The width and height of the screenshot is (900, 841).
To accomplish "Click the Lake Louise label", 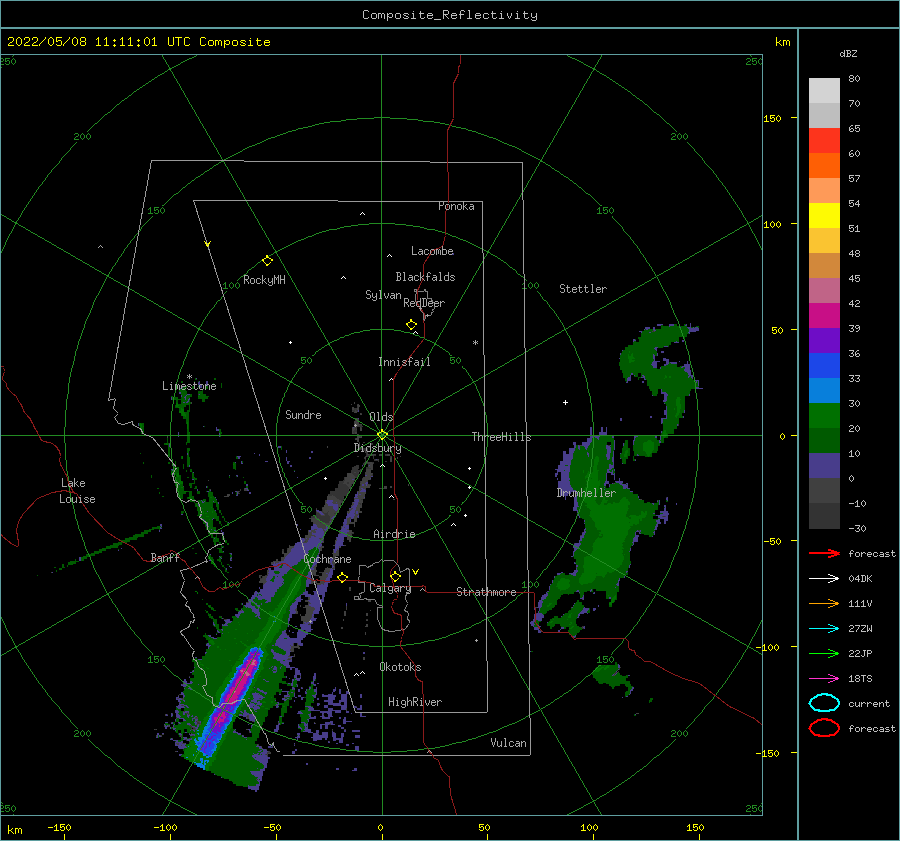I will point(78,491).
